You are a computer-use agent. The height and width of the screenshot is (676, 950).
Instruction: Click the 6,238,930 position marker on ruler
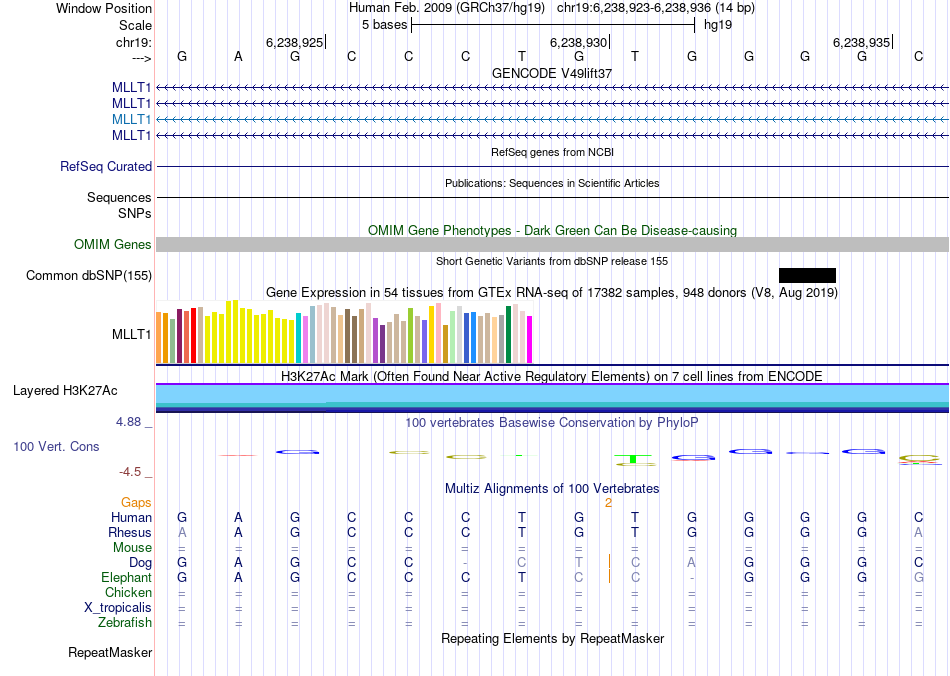[579, 43]
